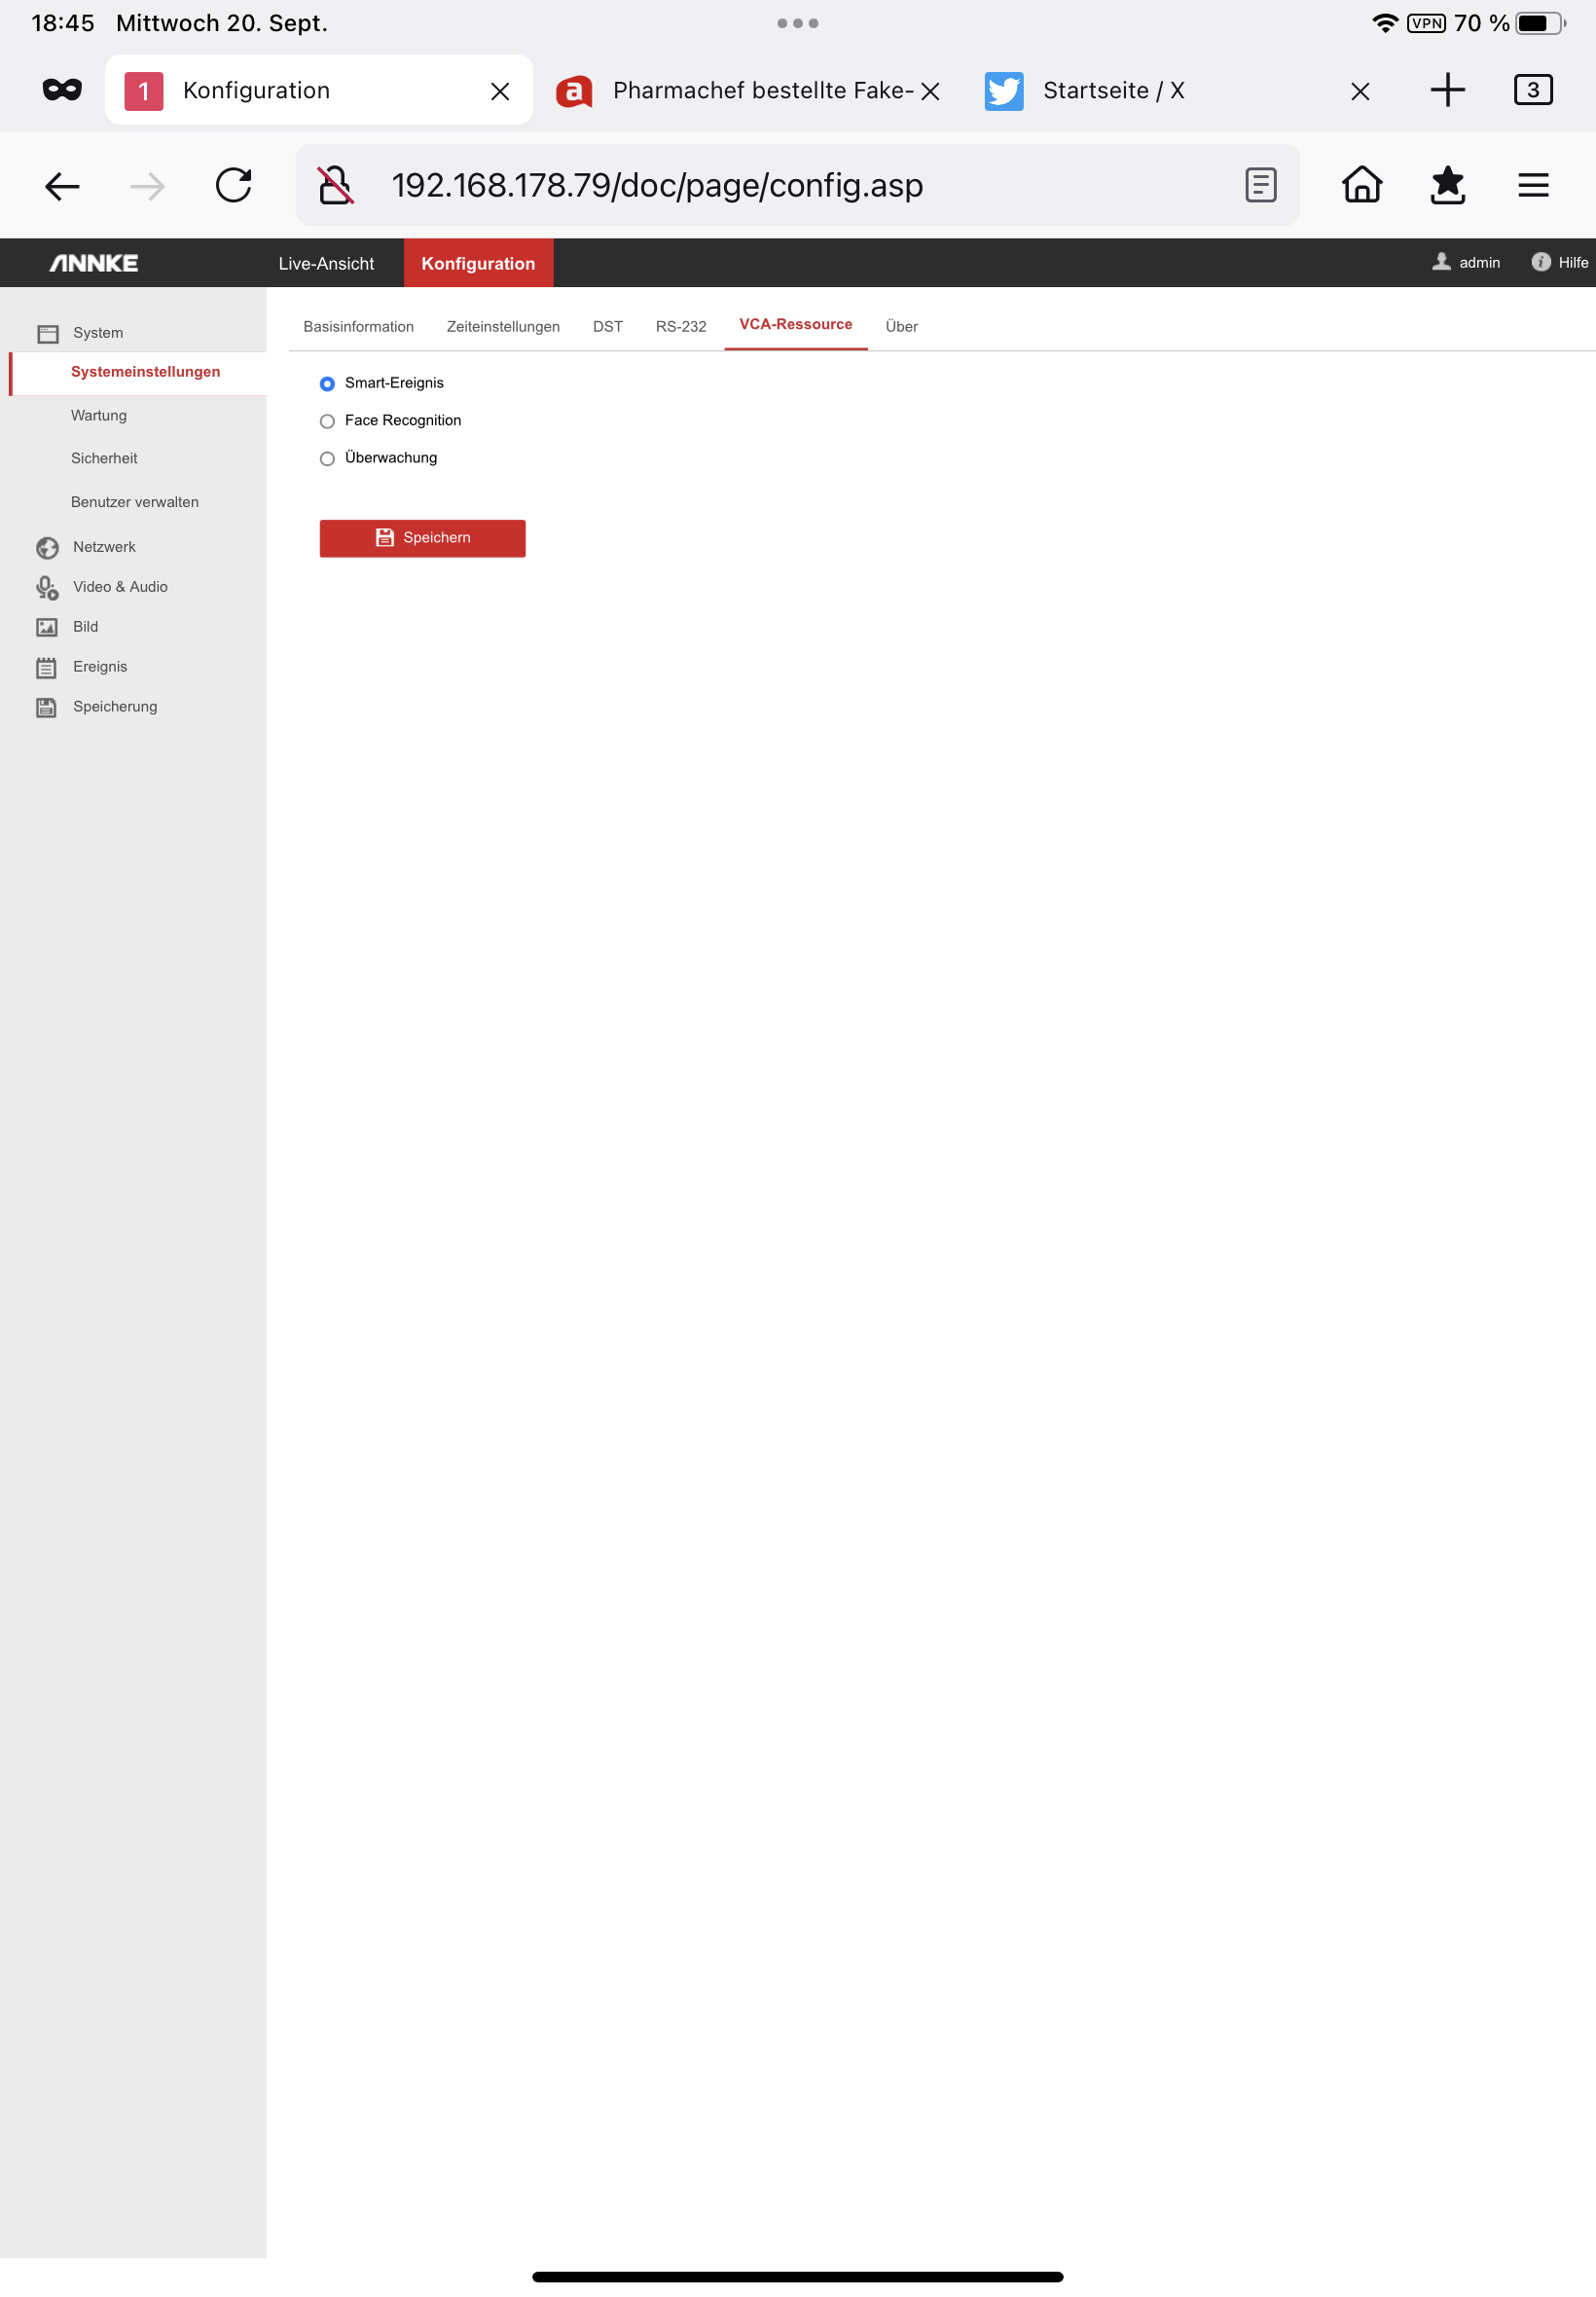Open the Live-Ansicht tab
1596x2297 pixels.
pos(326,263)
